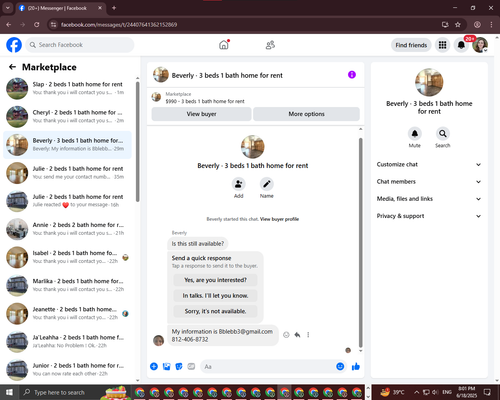Send a thumbs-up like

[x=356, y=367]
